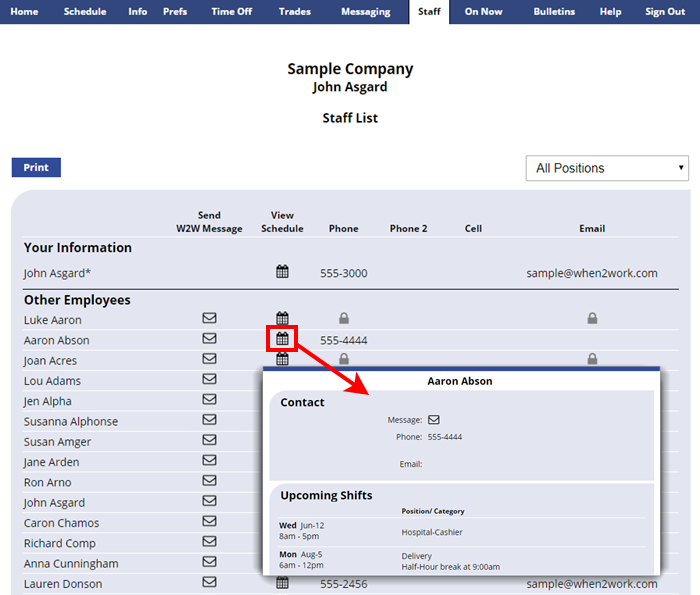Click the Susanna Alphonse name
This screenshot has height=595, width=700.
pyautogui.click(x=71, y=422)
